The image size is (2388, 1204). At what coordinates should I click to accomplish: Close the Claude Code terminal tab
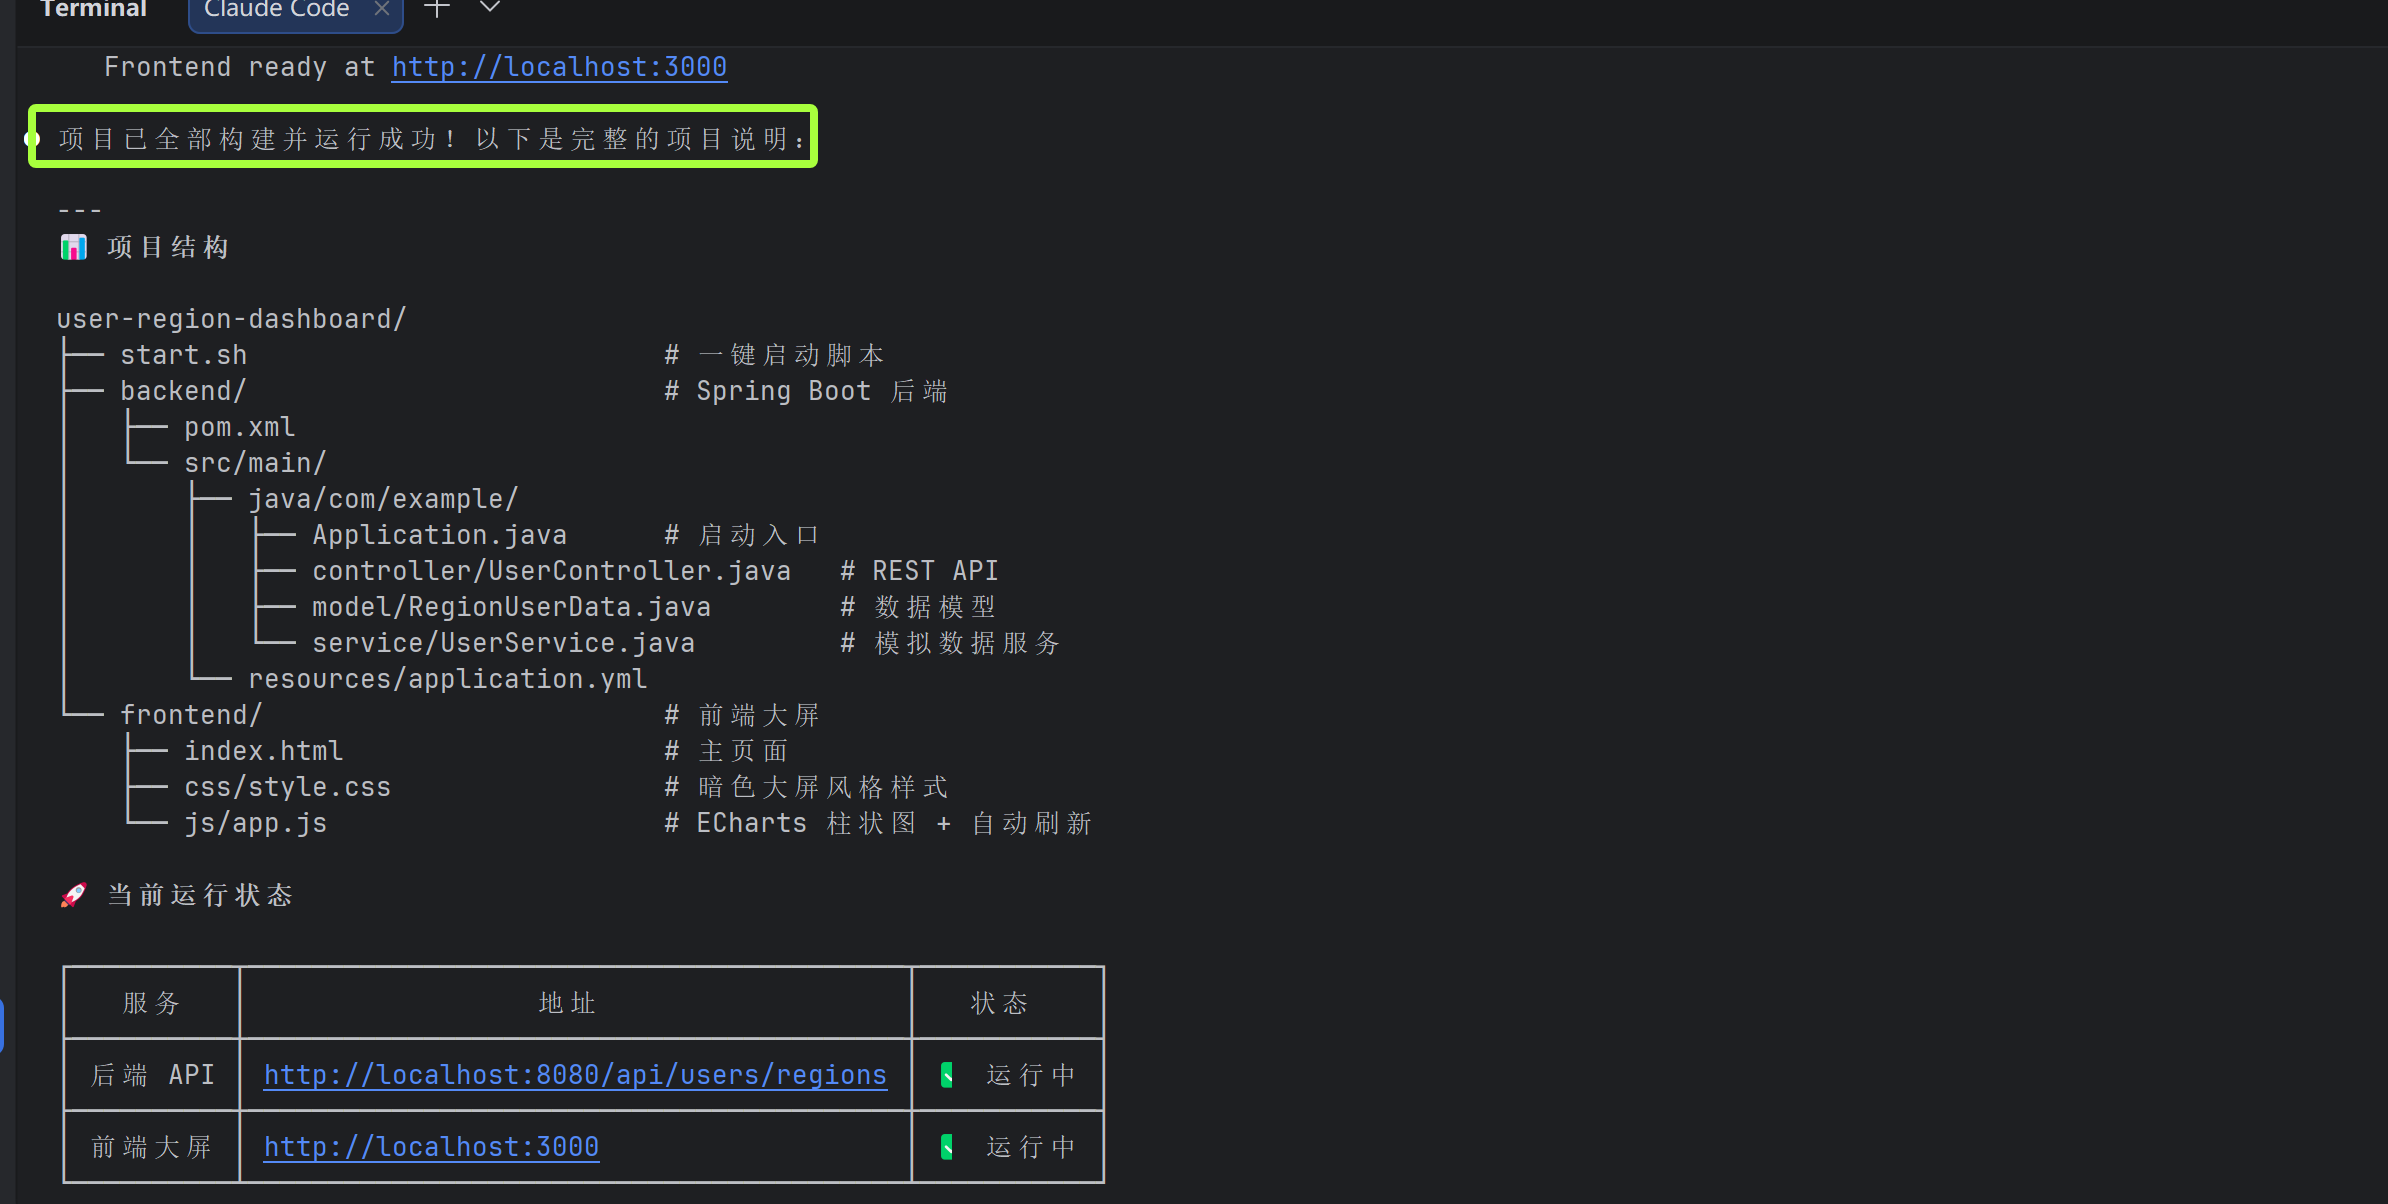coord(381,9)
